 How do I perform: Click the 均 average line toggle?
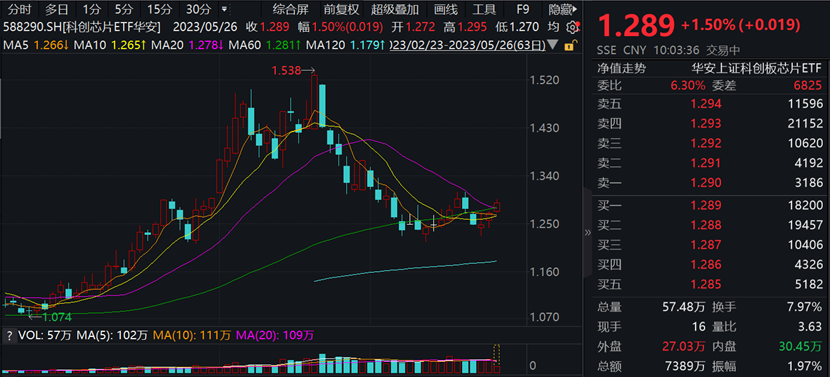pyautogui.click(x=553, y=27)
